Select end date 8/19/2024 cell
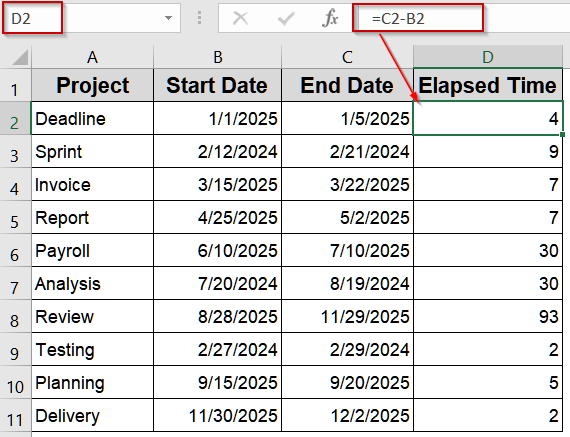Image resolution: width=570 pixels, height=437 pixels. pyautogui.click(x=347, y=284)
